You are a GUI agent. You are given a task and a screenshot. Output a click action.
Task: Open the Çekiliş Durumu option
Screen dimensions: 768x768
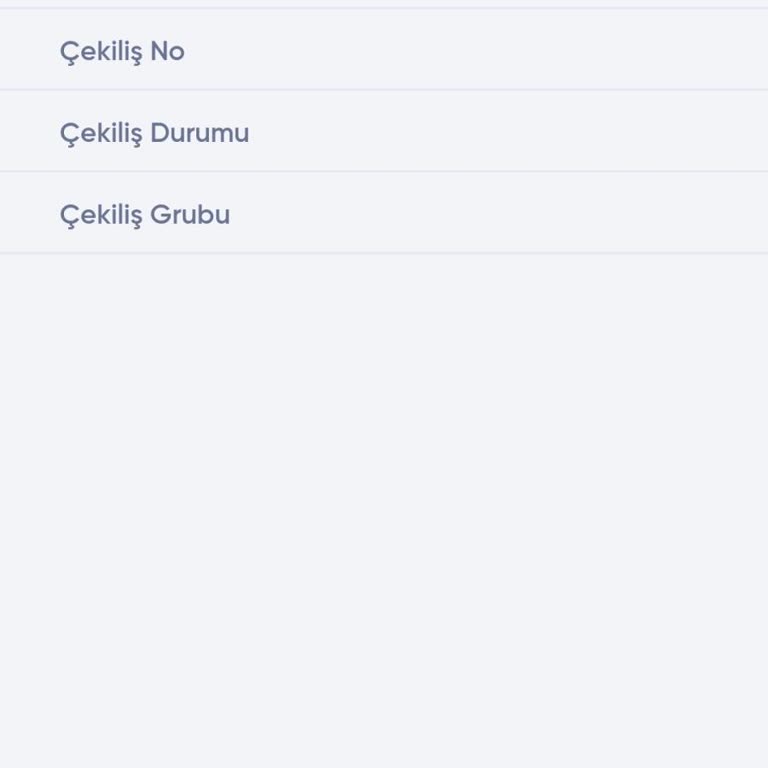point(154,133)
